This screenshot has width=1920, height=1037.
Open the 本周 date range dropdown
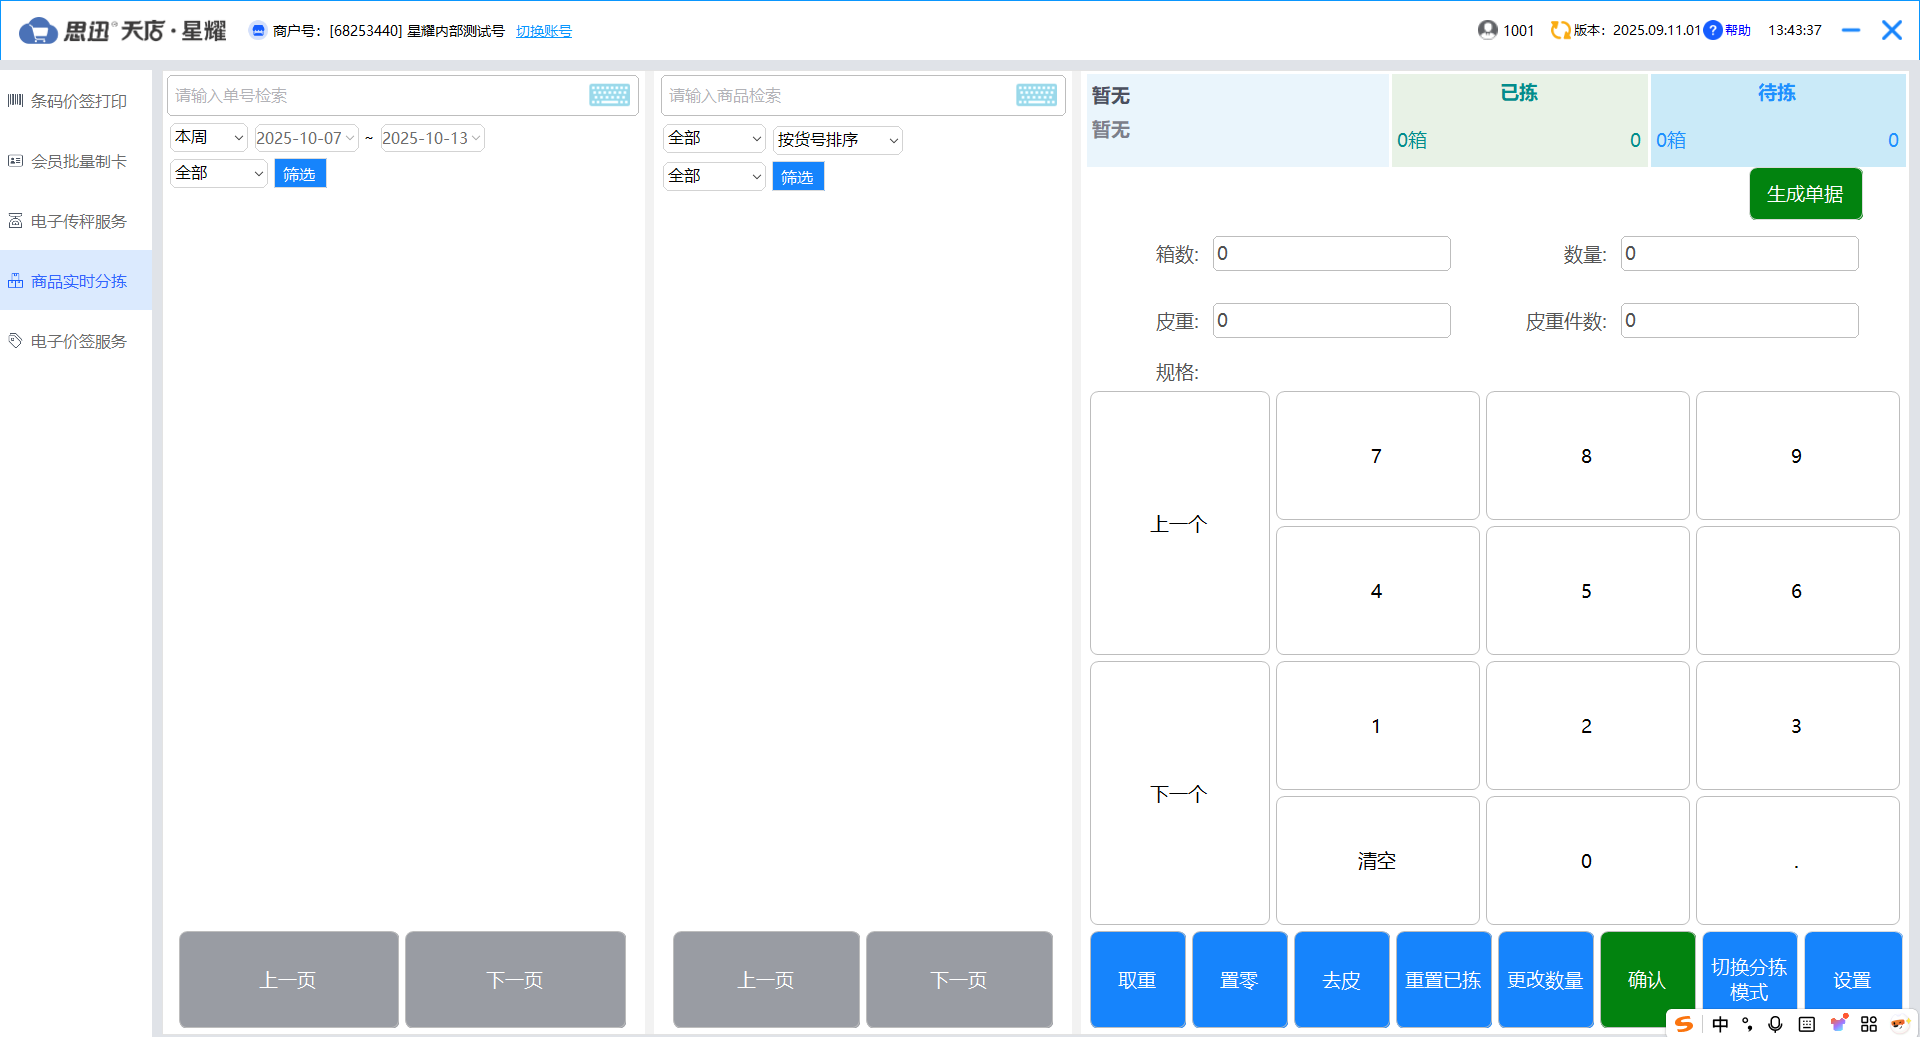click(209, 138)
